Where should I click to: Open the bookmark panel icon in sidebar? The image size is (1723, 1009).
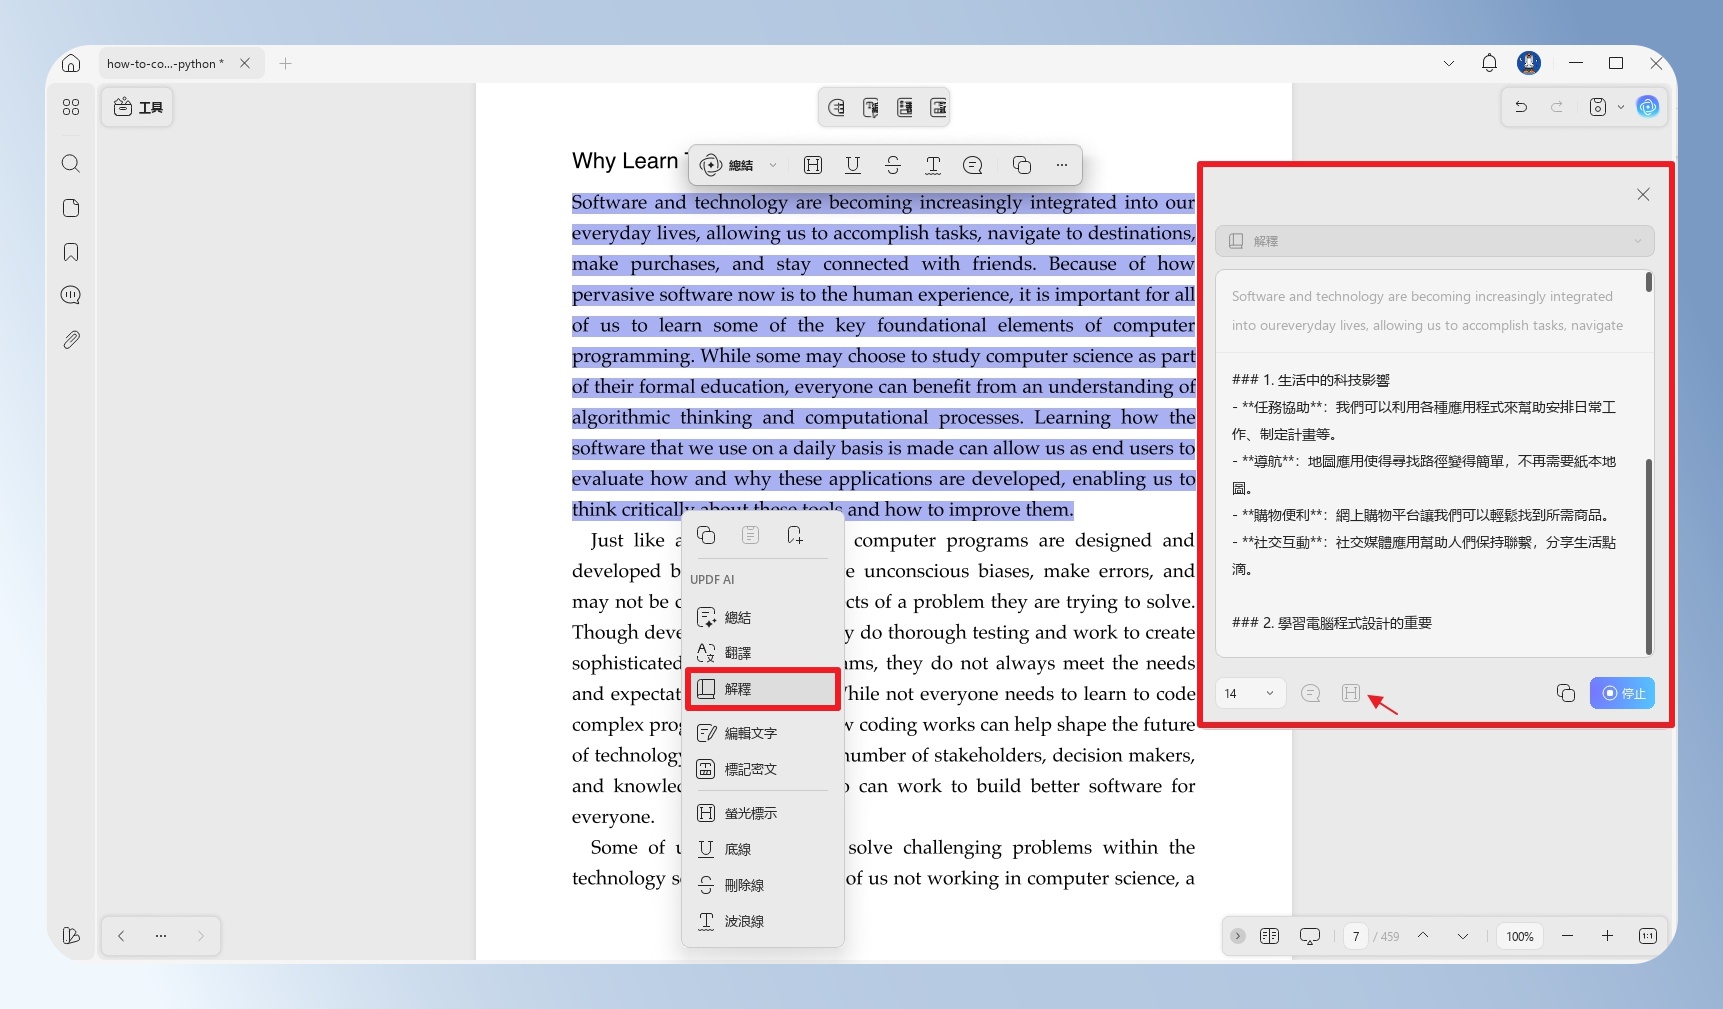[71, 252]
